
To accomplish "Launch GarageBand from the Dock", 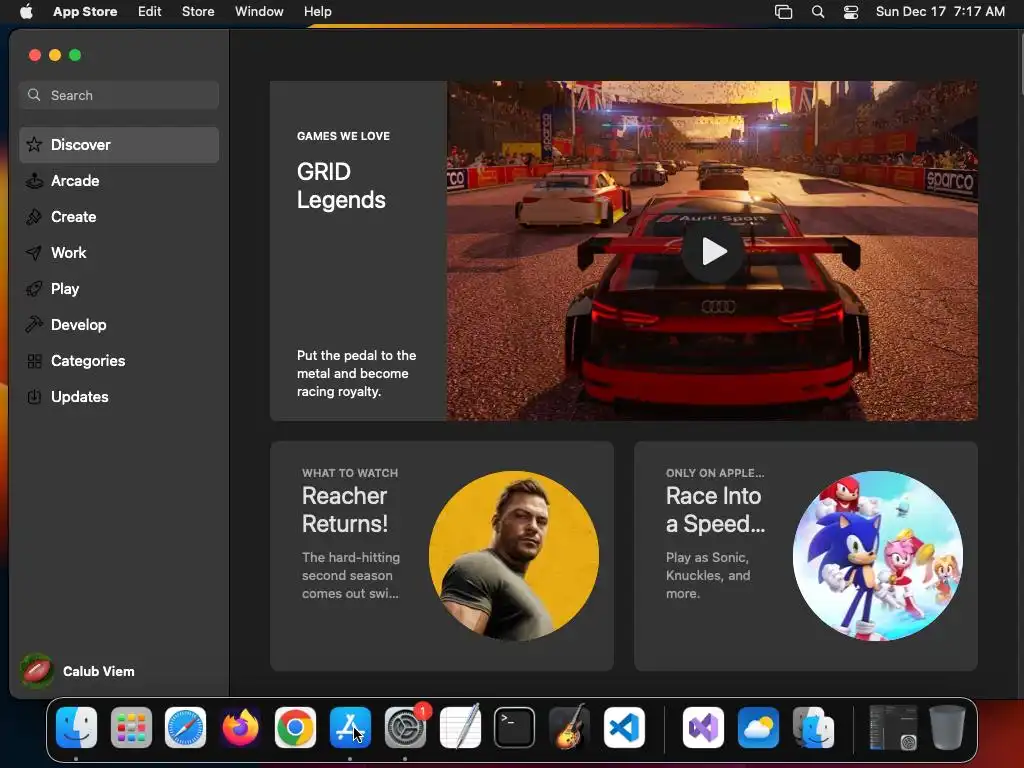I will [x=569, y=726].
